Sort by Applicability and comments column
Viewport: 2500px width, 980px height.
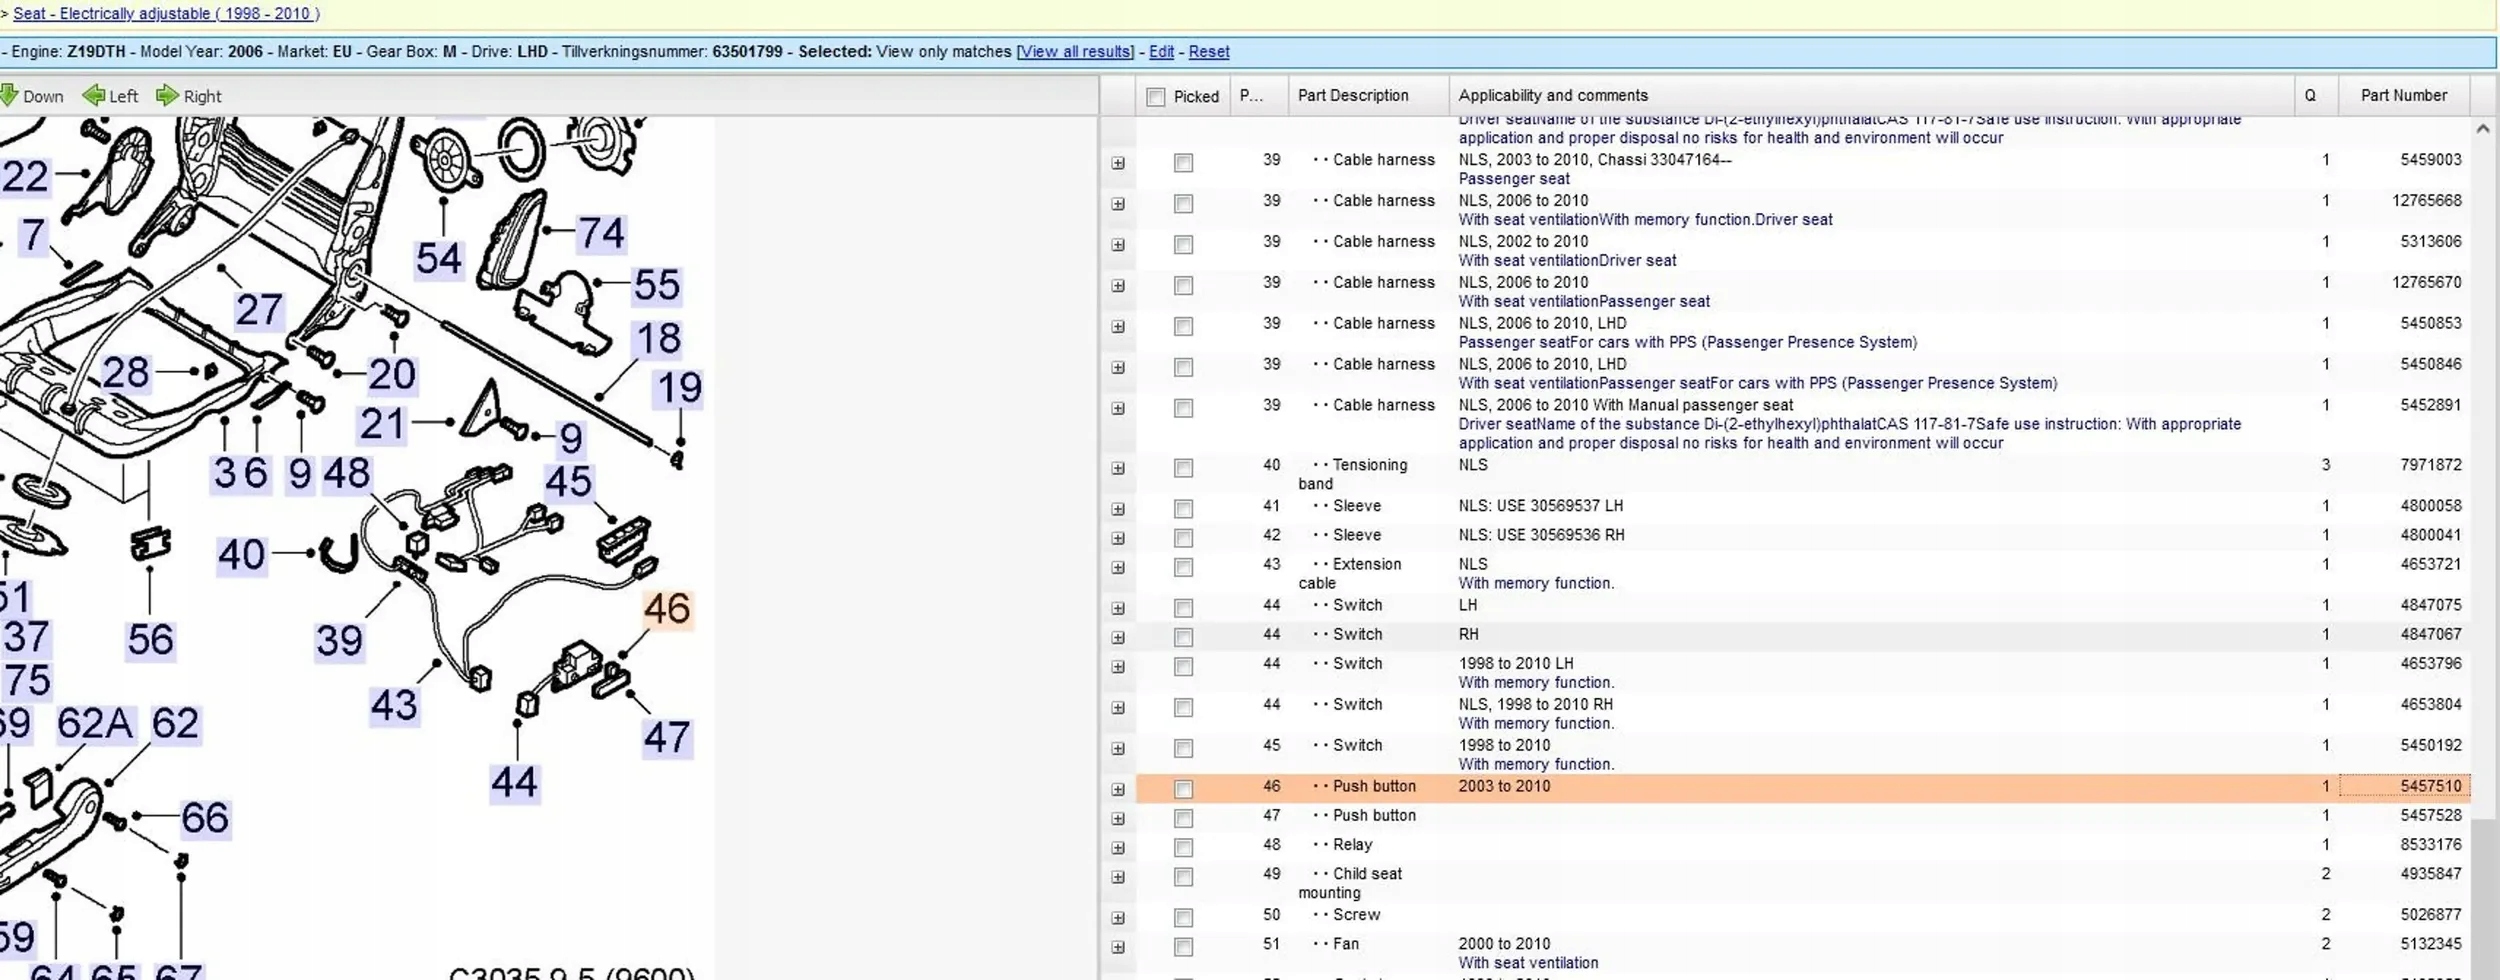[x=1871, y=95]
